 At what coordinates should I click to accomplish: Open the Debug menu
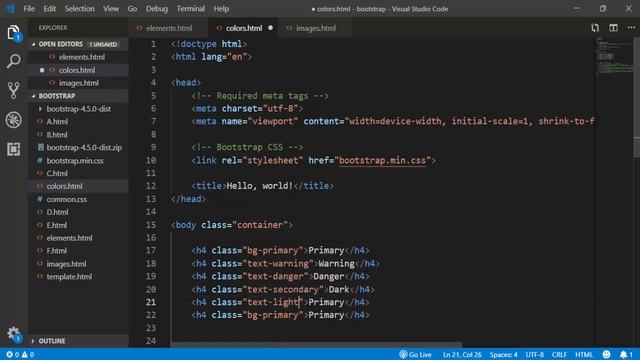pos(157,9)
